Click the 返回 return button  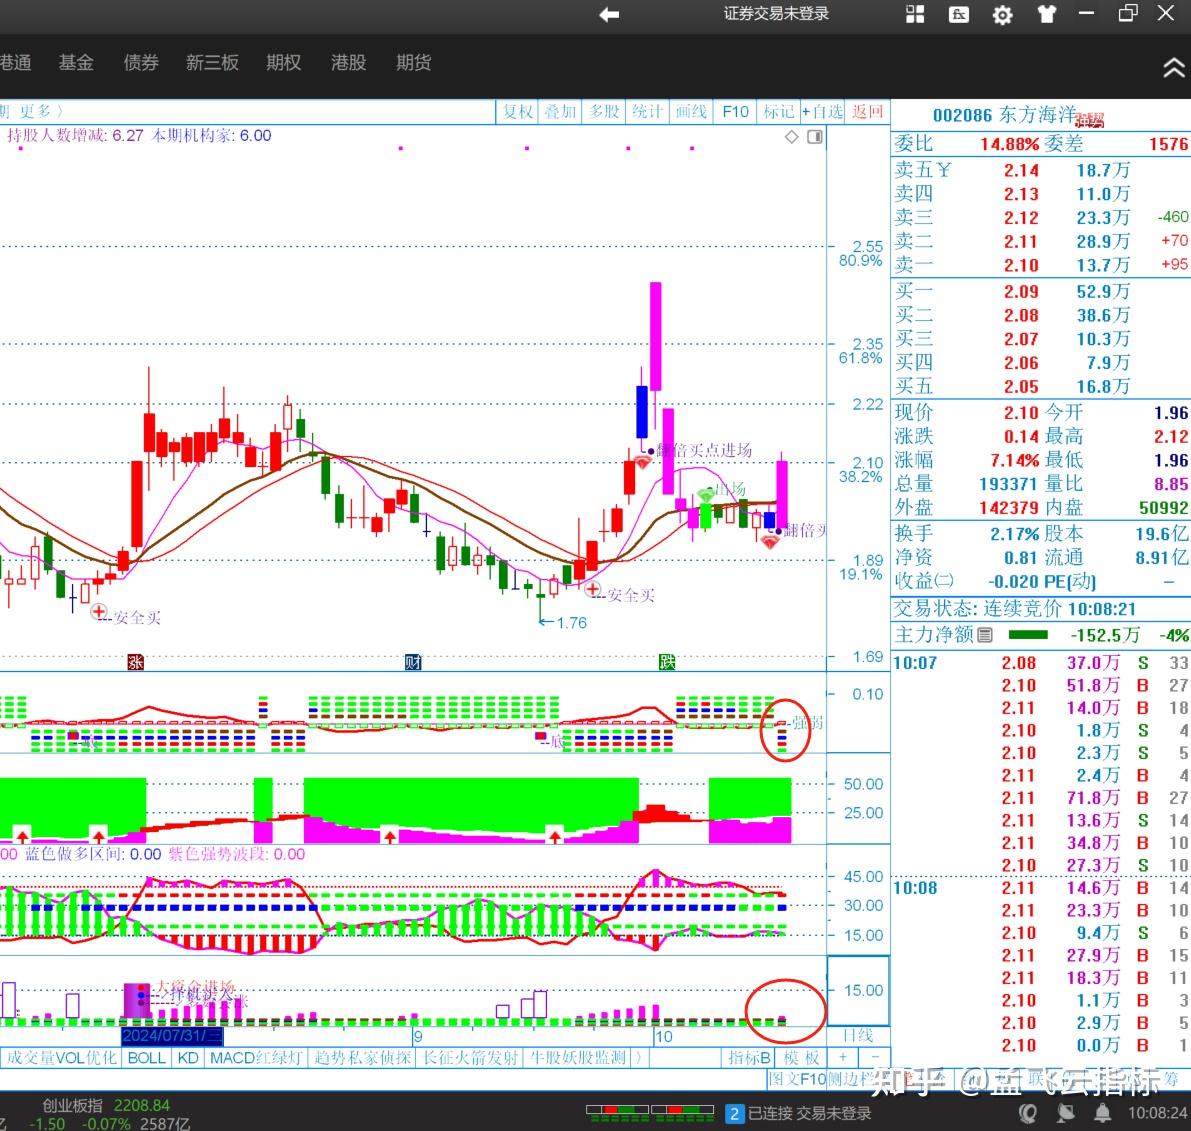coord(867,112)
